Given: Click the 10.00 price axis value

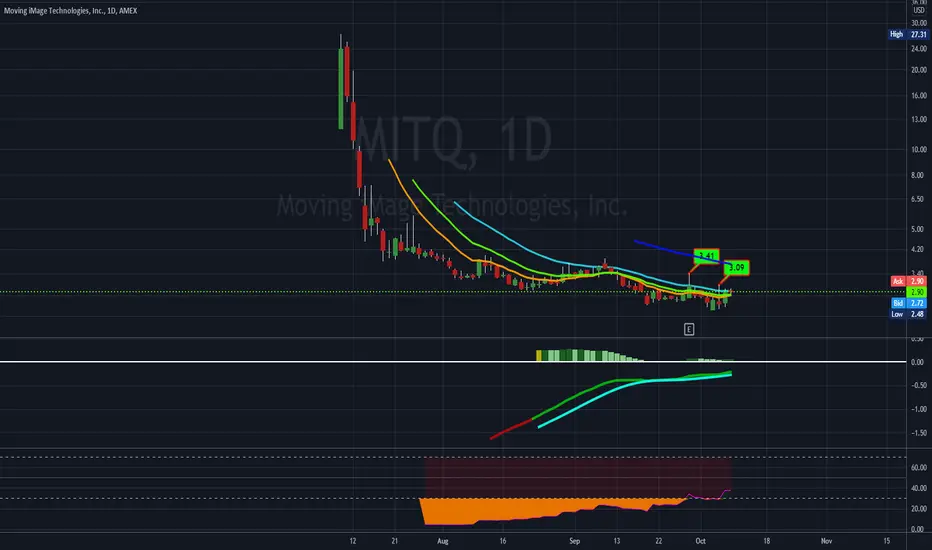Looking at the screenshot, I should click(x=919, y=149).
